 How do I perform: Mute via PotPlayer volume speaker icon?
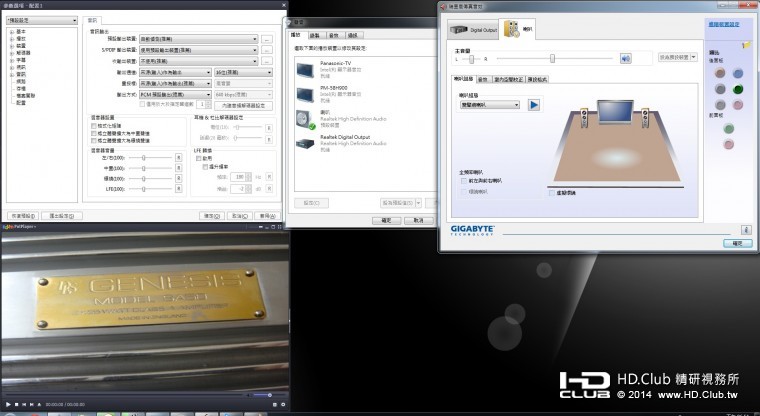pos(249,395)
